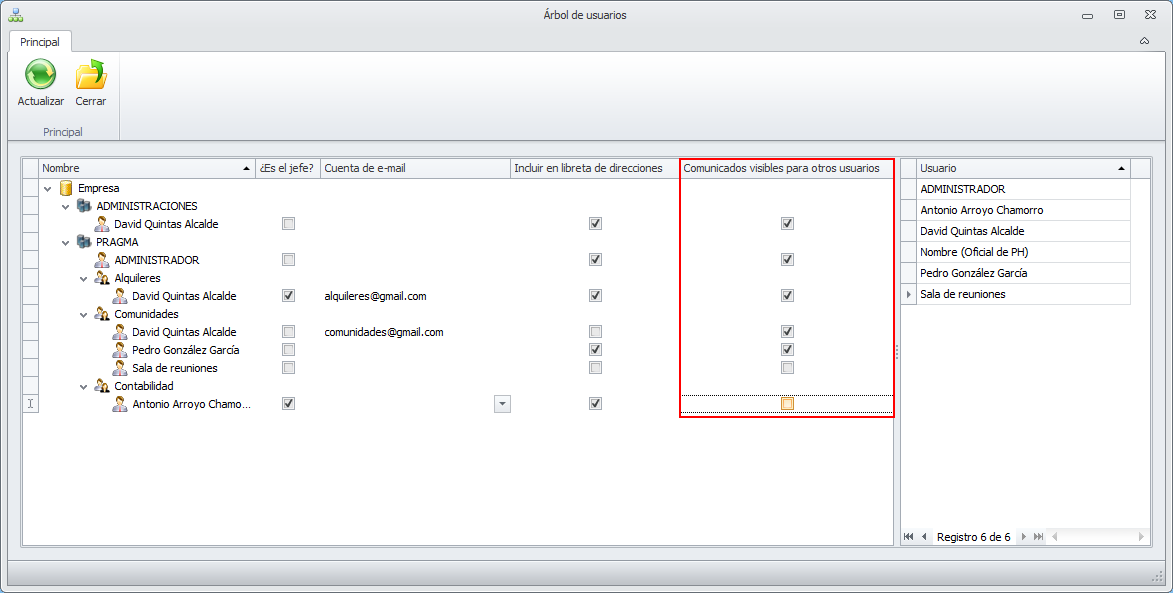Collapse the ADMINISTRACIONES node
This screenshot has width=1173, height=593.
(x=66, y=206)
